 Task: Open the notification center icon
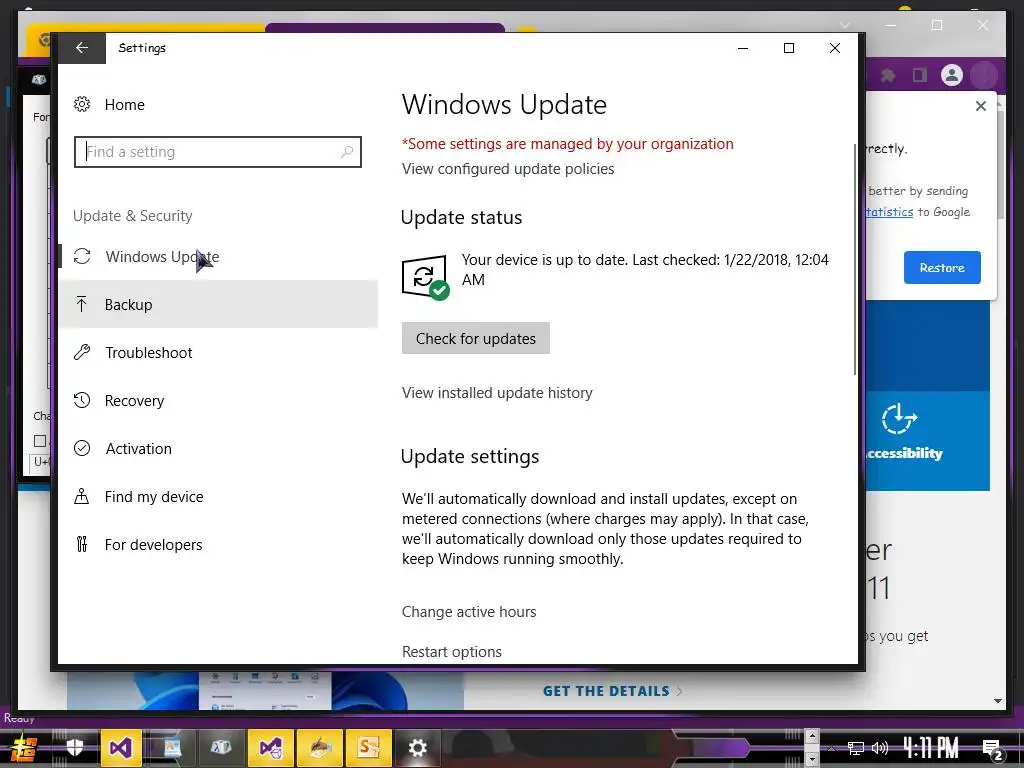(x=992, y=749)
